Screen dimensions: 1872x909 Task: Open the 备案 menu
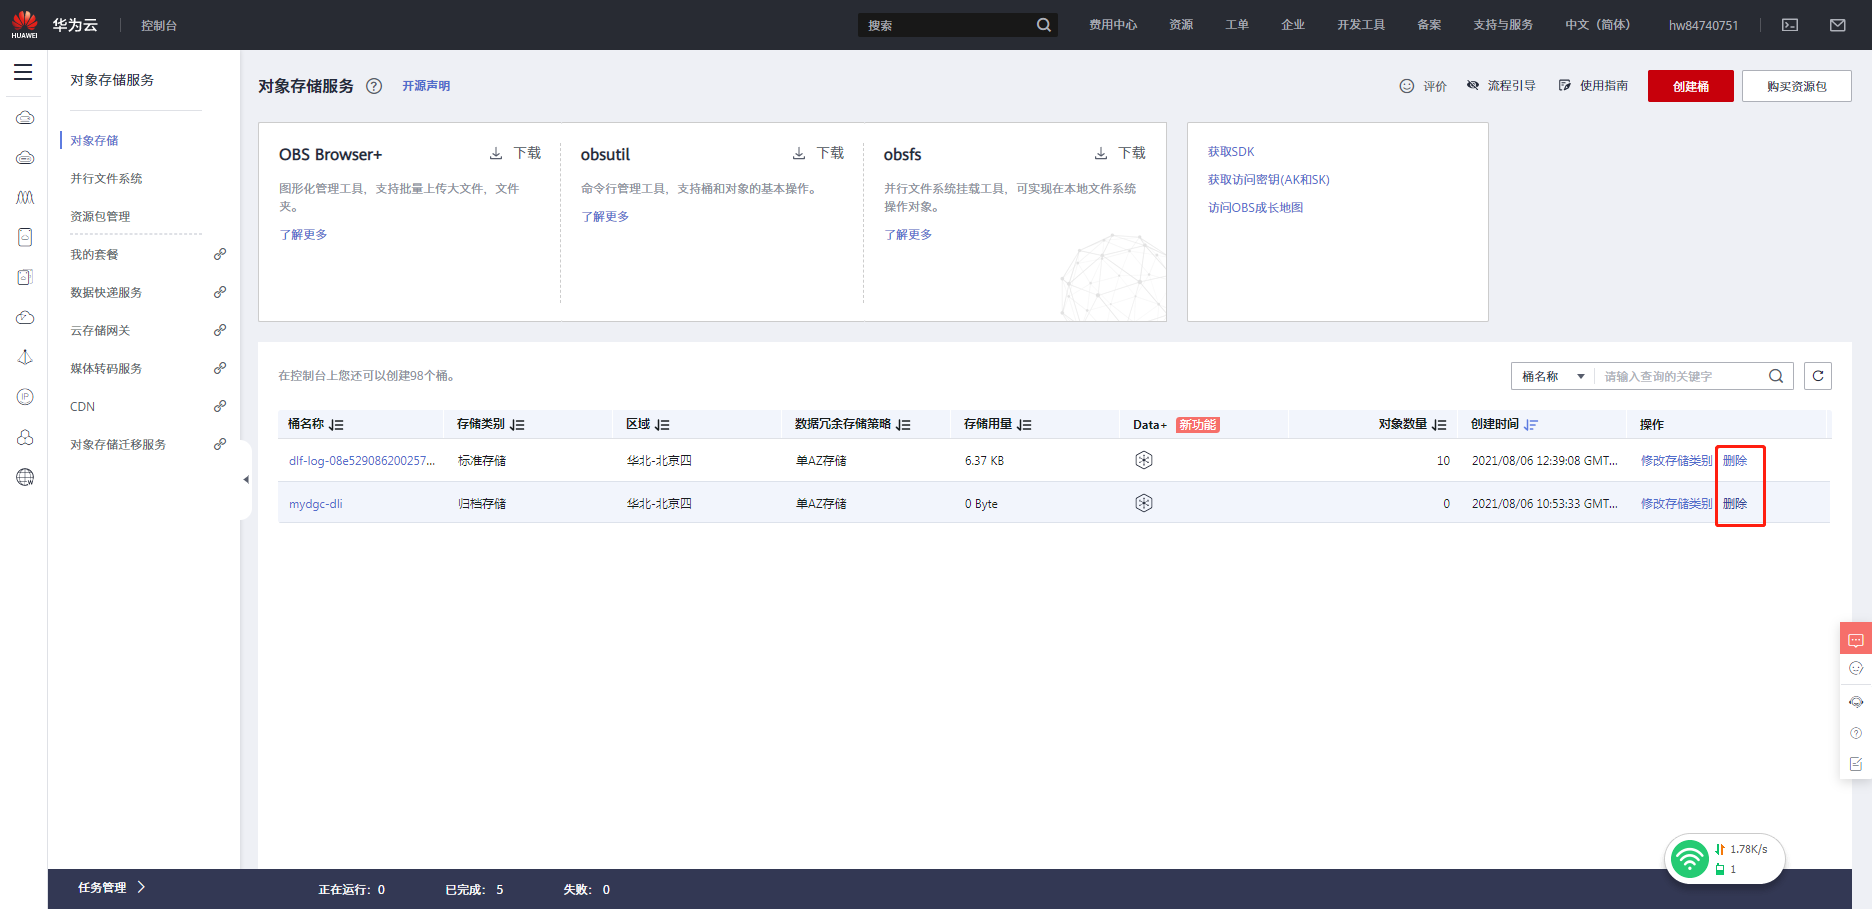click(x=1429, y=25)
